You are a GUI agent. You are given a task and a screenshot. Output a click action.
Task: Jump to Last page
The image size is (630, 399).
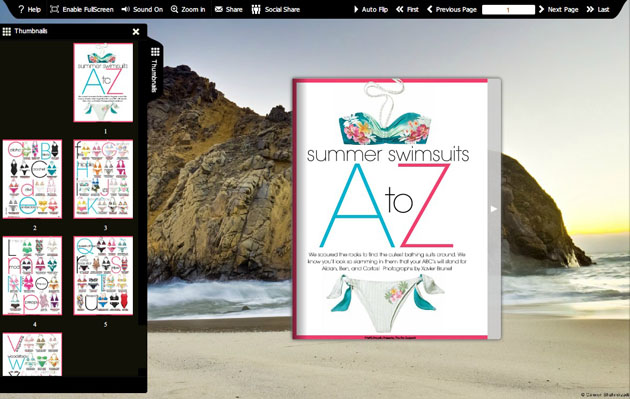click(x=598, y=9)
